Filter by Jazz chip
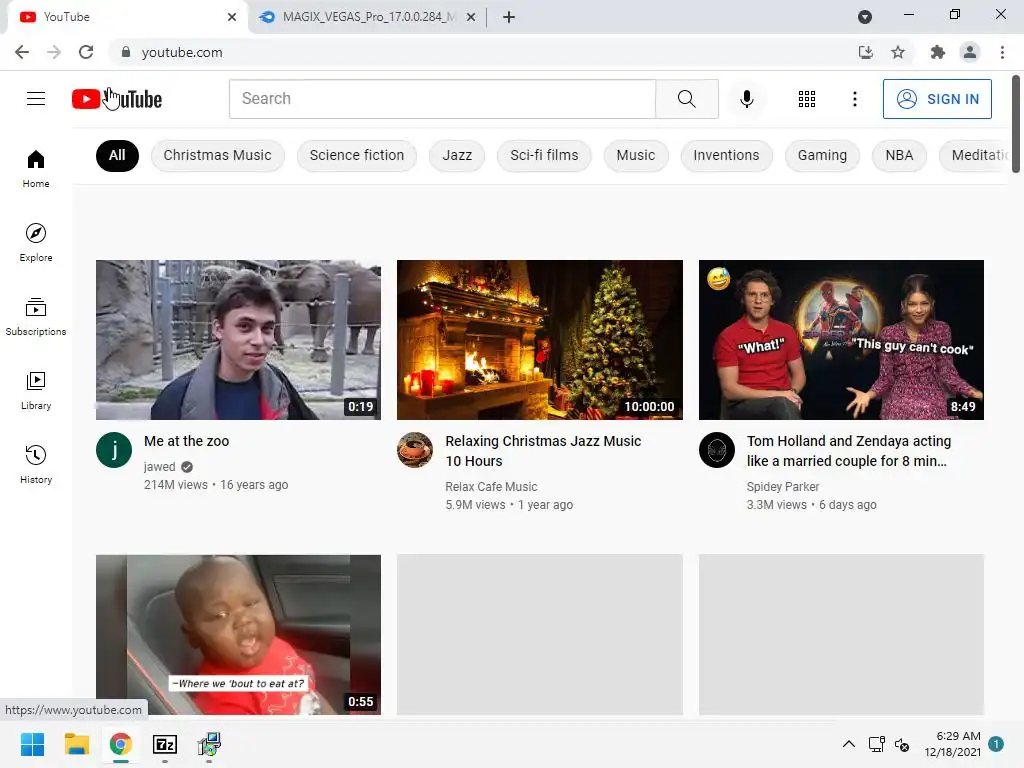1024x768 pixels. click(457, 155)
